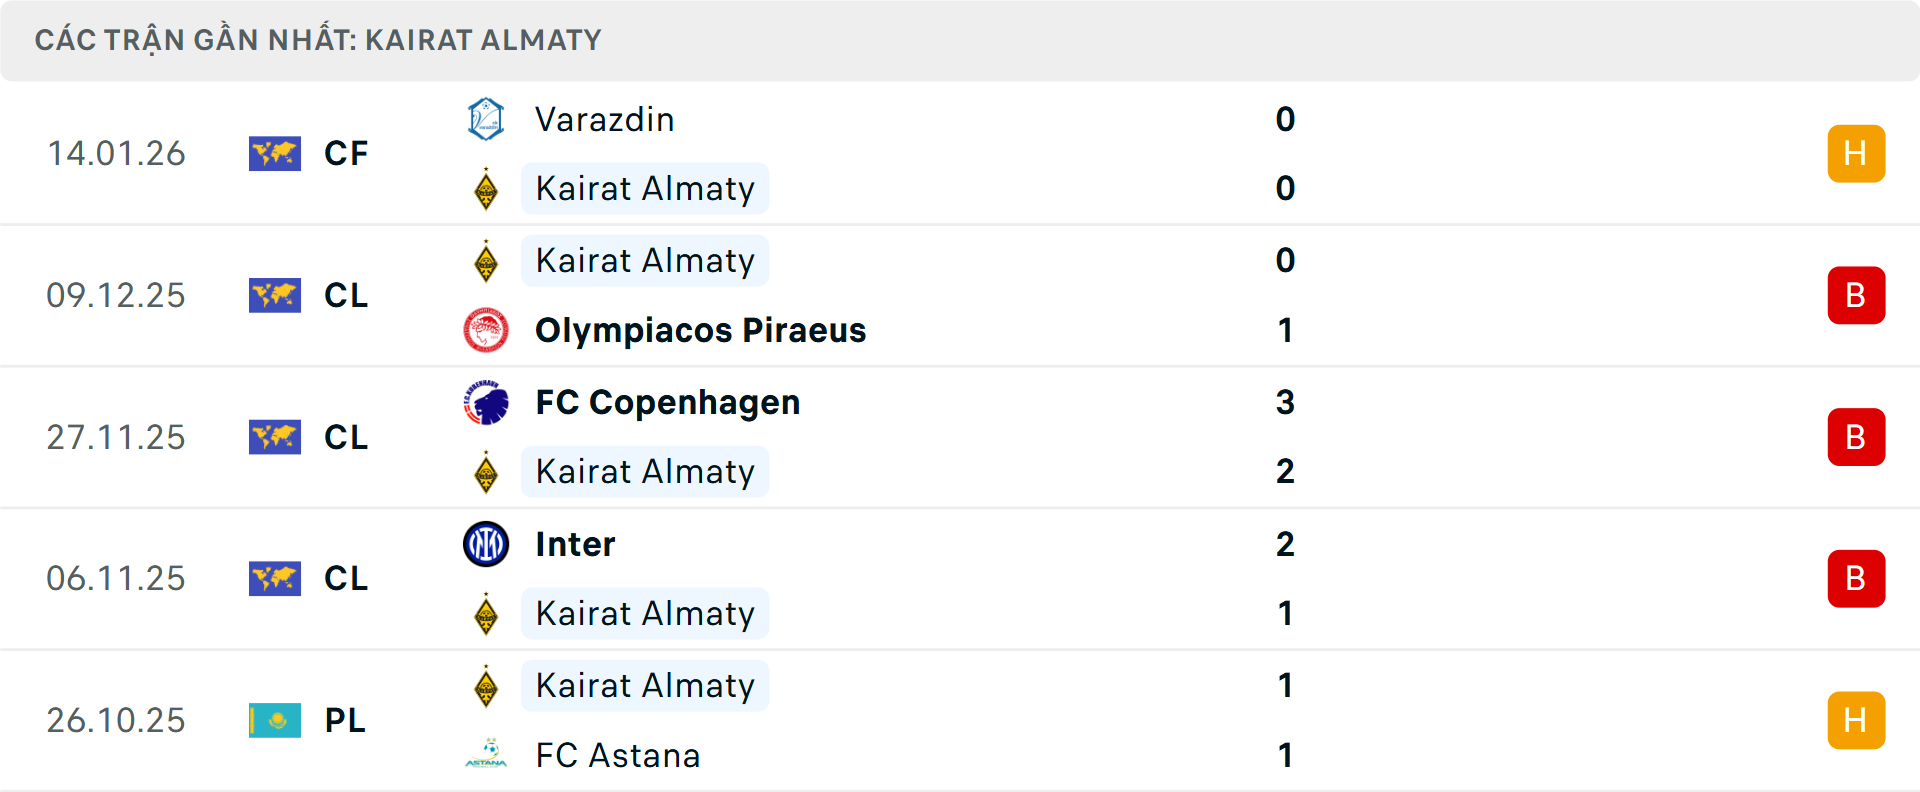The width and height of the screenshot is (1920, 792).
Task: Click the red B badge for the Olympiacos match
Action: pyautogui.click(x=1856, y=295)
